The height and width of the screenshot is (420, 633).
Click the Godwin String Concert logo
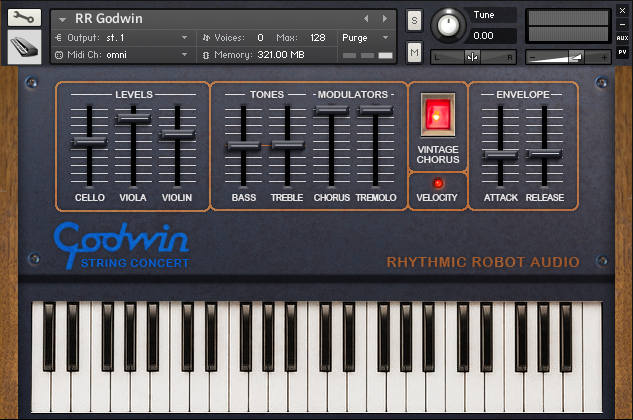pyautogui.click(x=121, y=246)
